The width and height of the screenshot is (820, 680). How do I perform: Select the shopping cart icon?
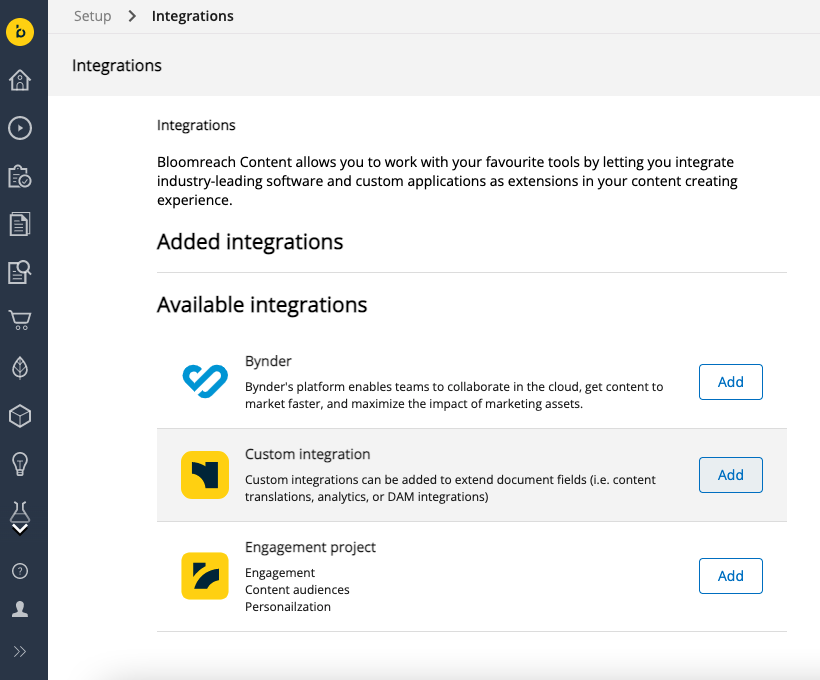pyautogui.click(x=22, y=320)
